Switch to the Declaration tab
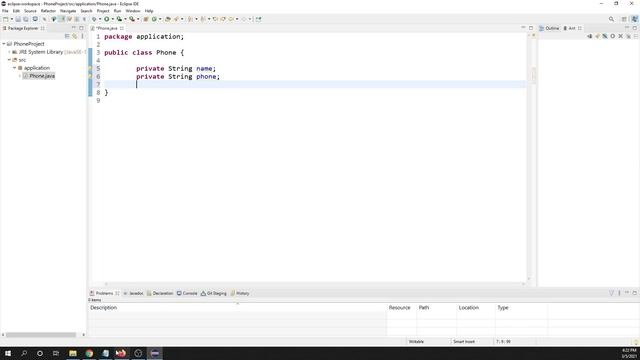 click(x=160, y=293)
